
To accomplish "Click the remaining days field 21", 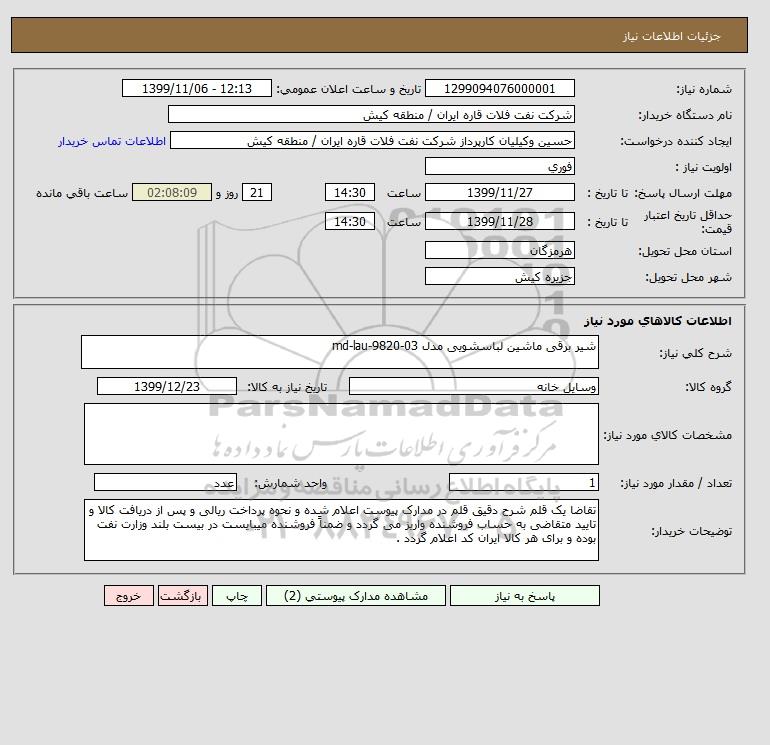I will 257,193.
